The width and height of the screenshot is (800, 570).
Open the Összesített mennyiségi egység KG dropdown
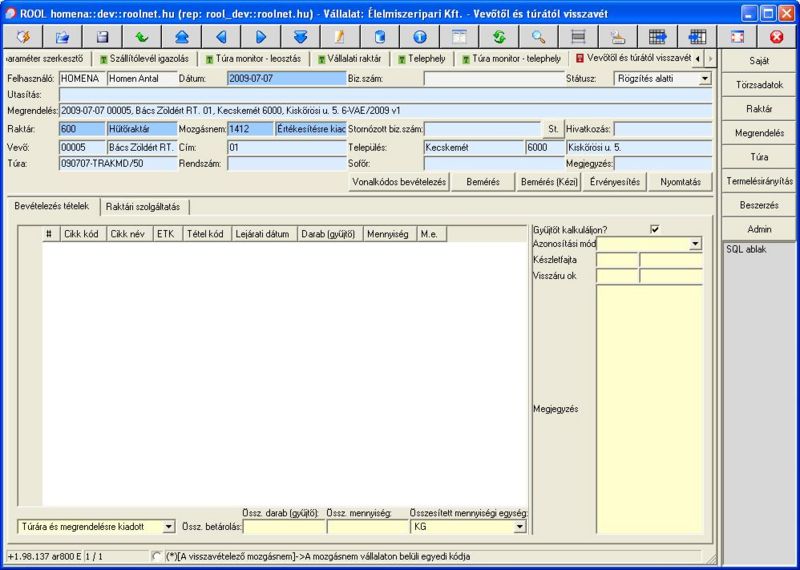click(519, 526)
